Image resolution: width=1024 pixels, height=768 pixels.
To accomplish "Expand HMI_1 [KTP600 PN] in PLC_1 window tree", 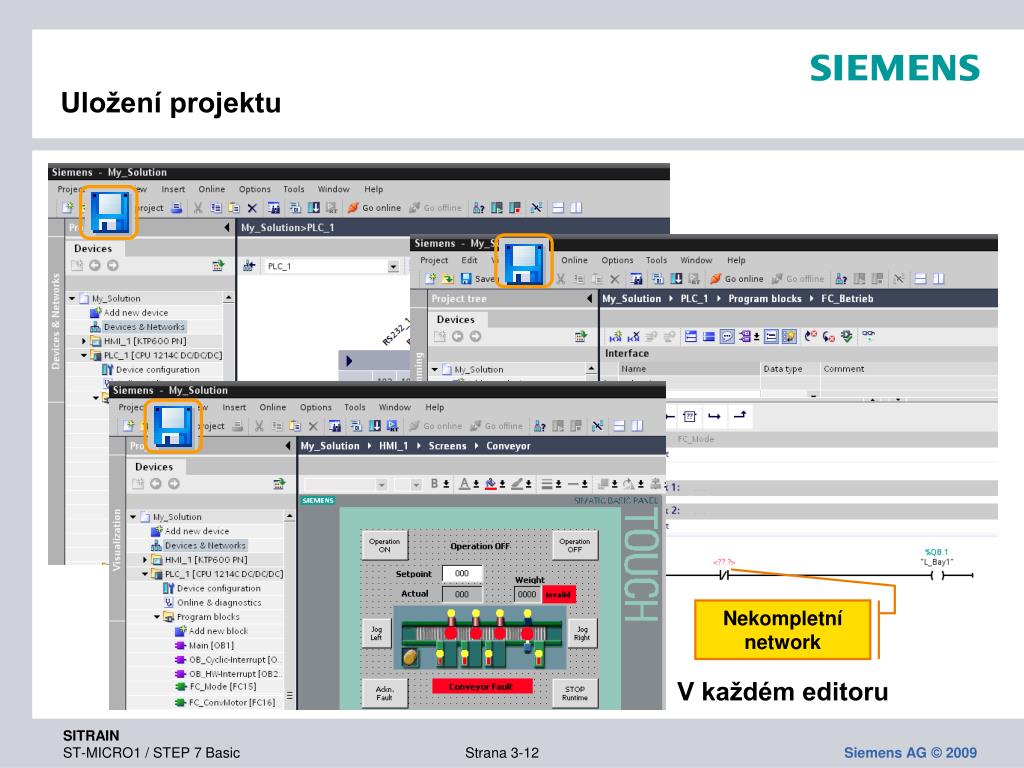I will pos(84,341).
